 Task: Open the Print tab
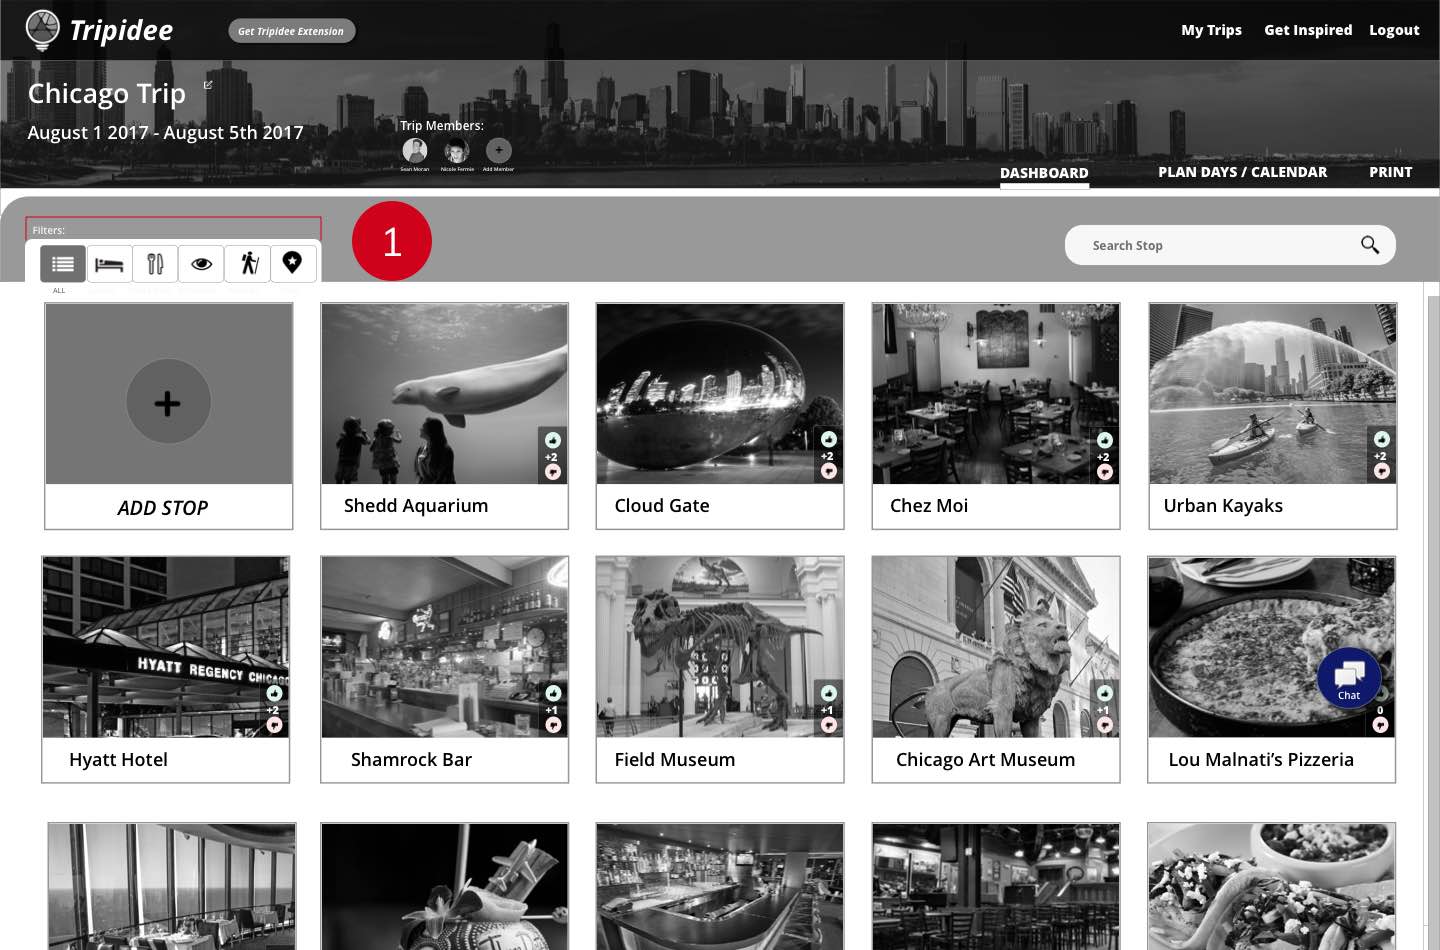[1391, 172]
